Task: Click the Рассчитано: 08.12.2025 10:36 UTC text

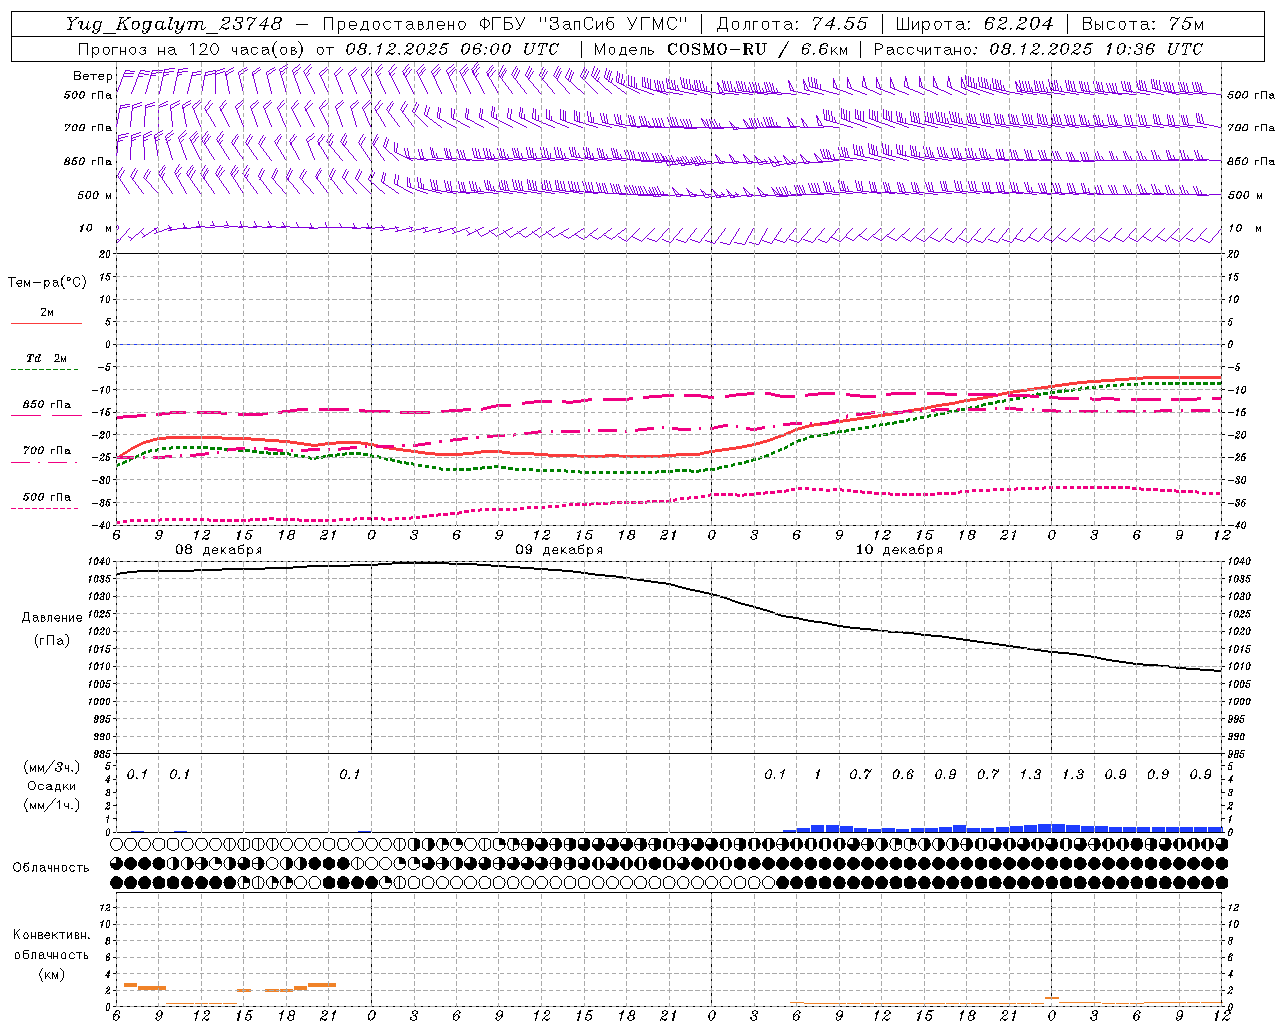Action: pos(1038,49)
